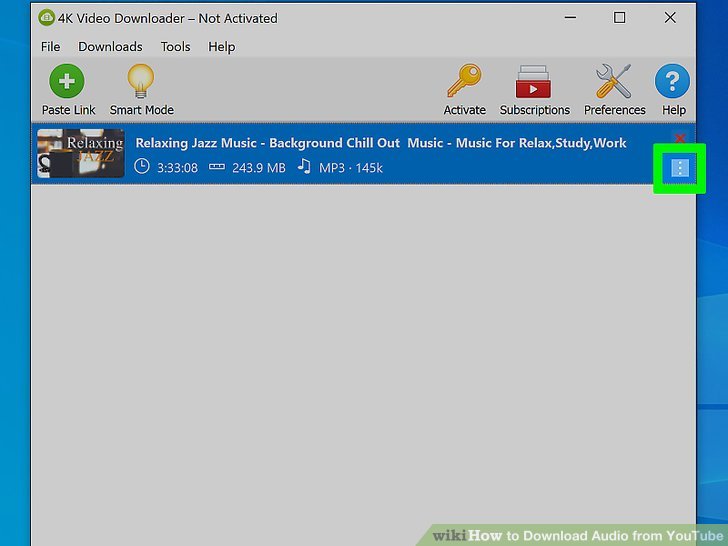Select the Relaxing Jazz Music title text
728x546 pixels.
tap(381, 143)
